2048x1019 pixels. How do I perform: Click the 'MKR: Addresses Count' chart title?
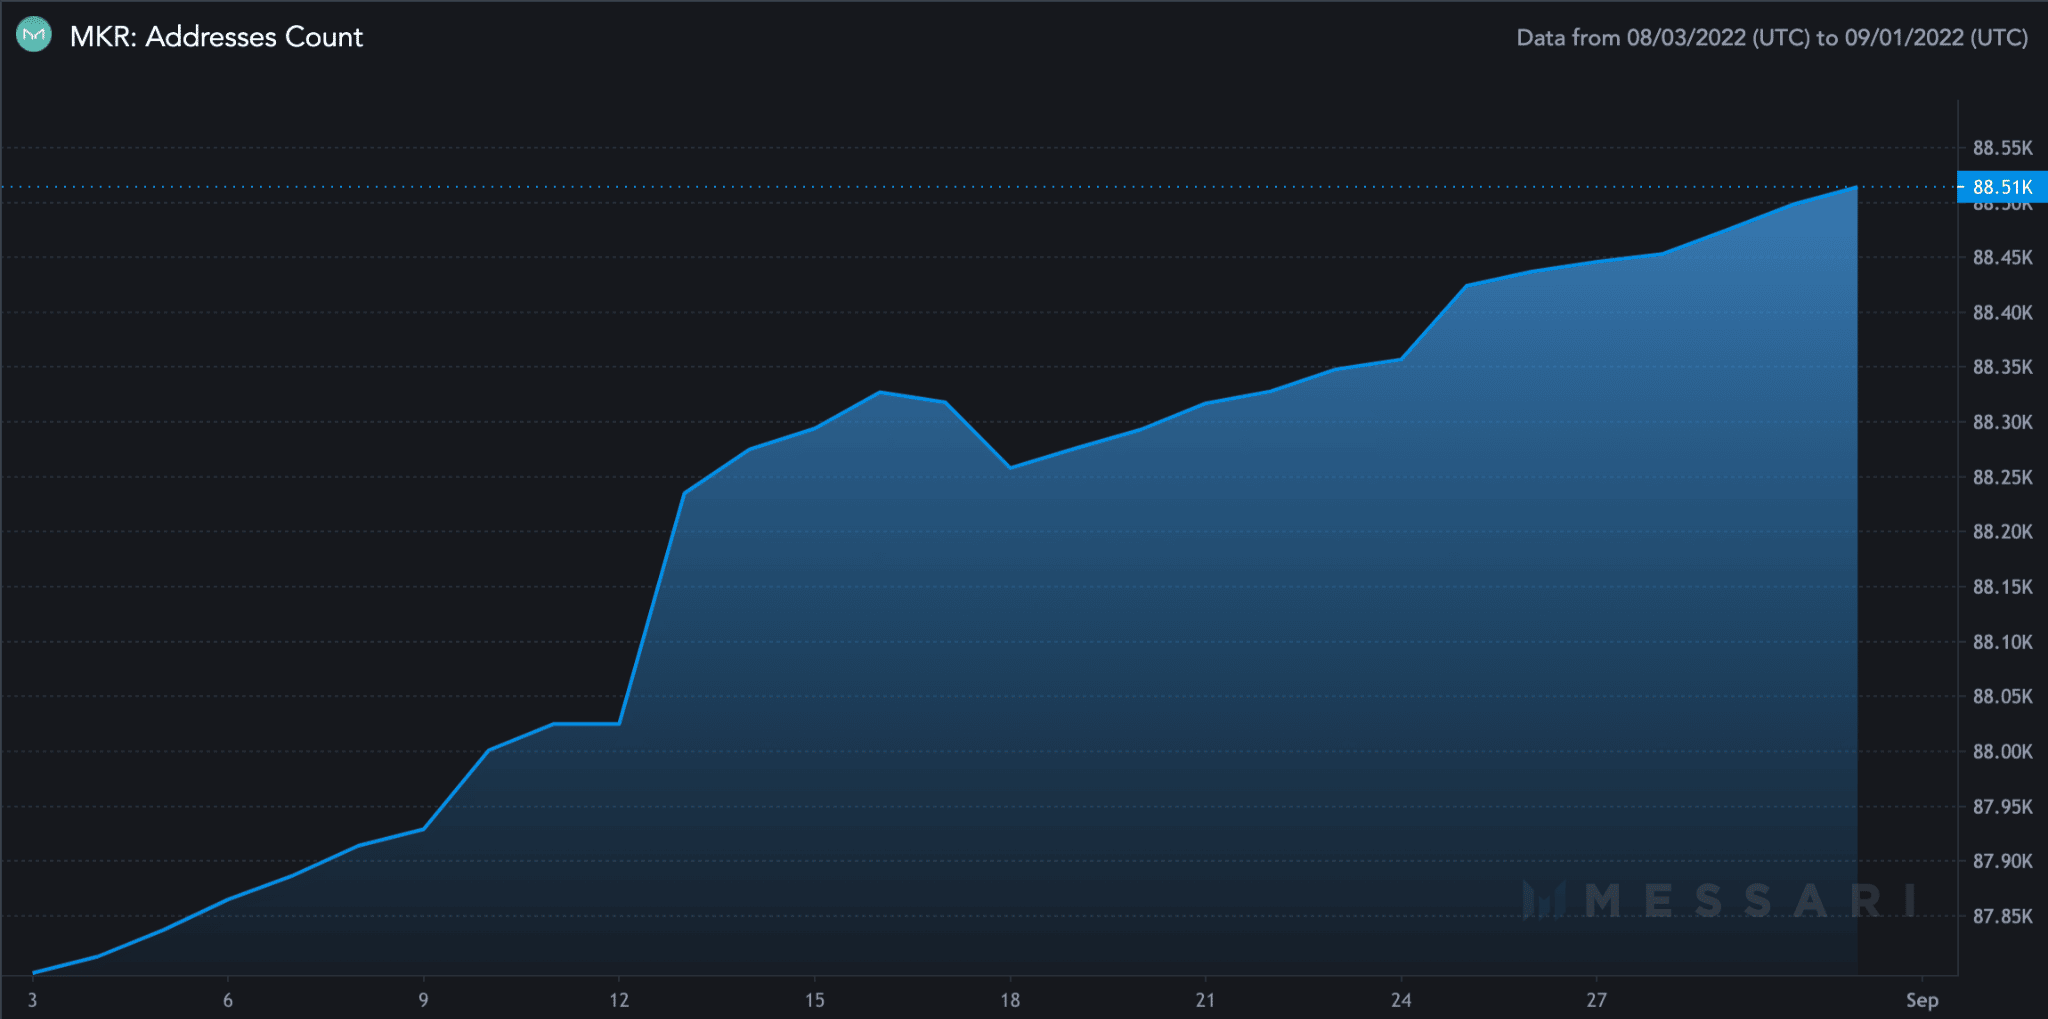[x=216, y=37]
